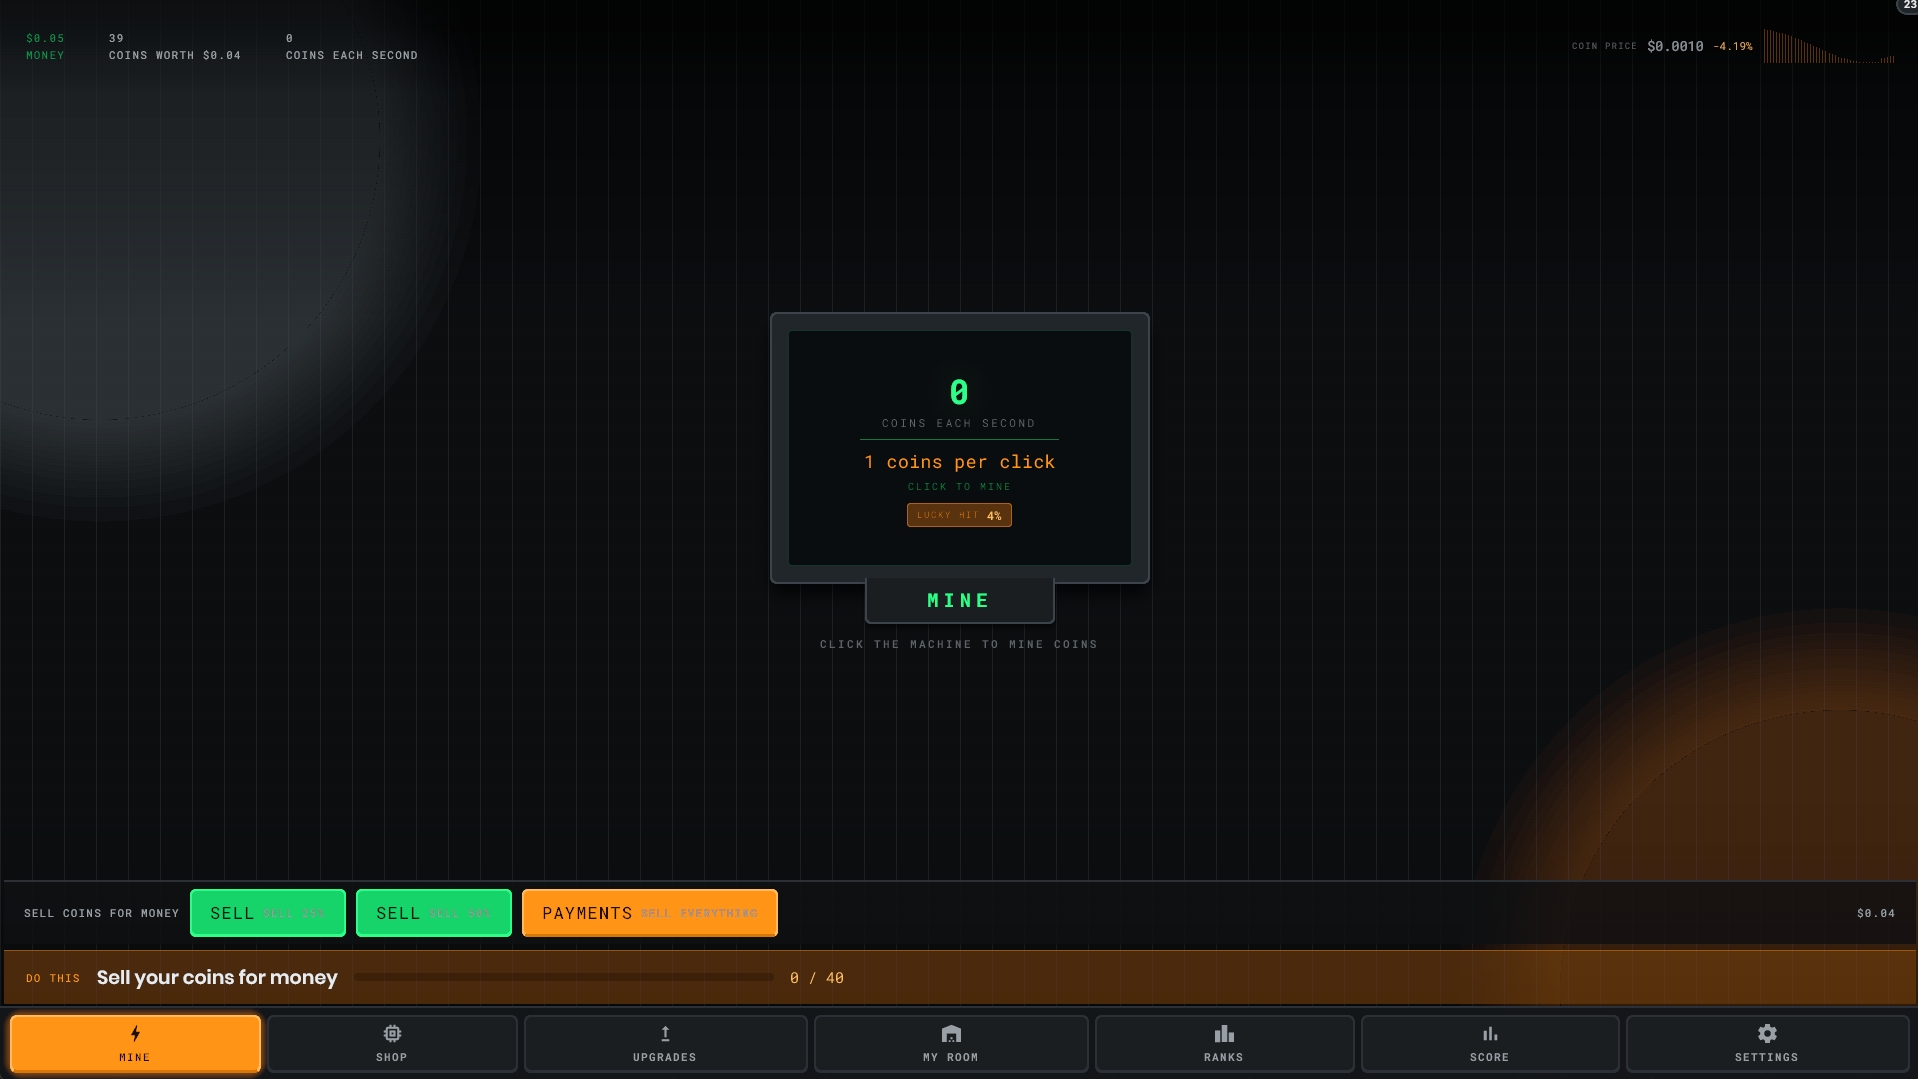This screenshot has height=1079, width=1918.
Task: Click the -4.19% price change
Action: [x=1733, y=46]
